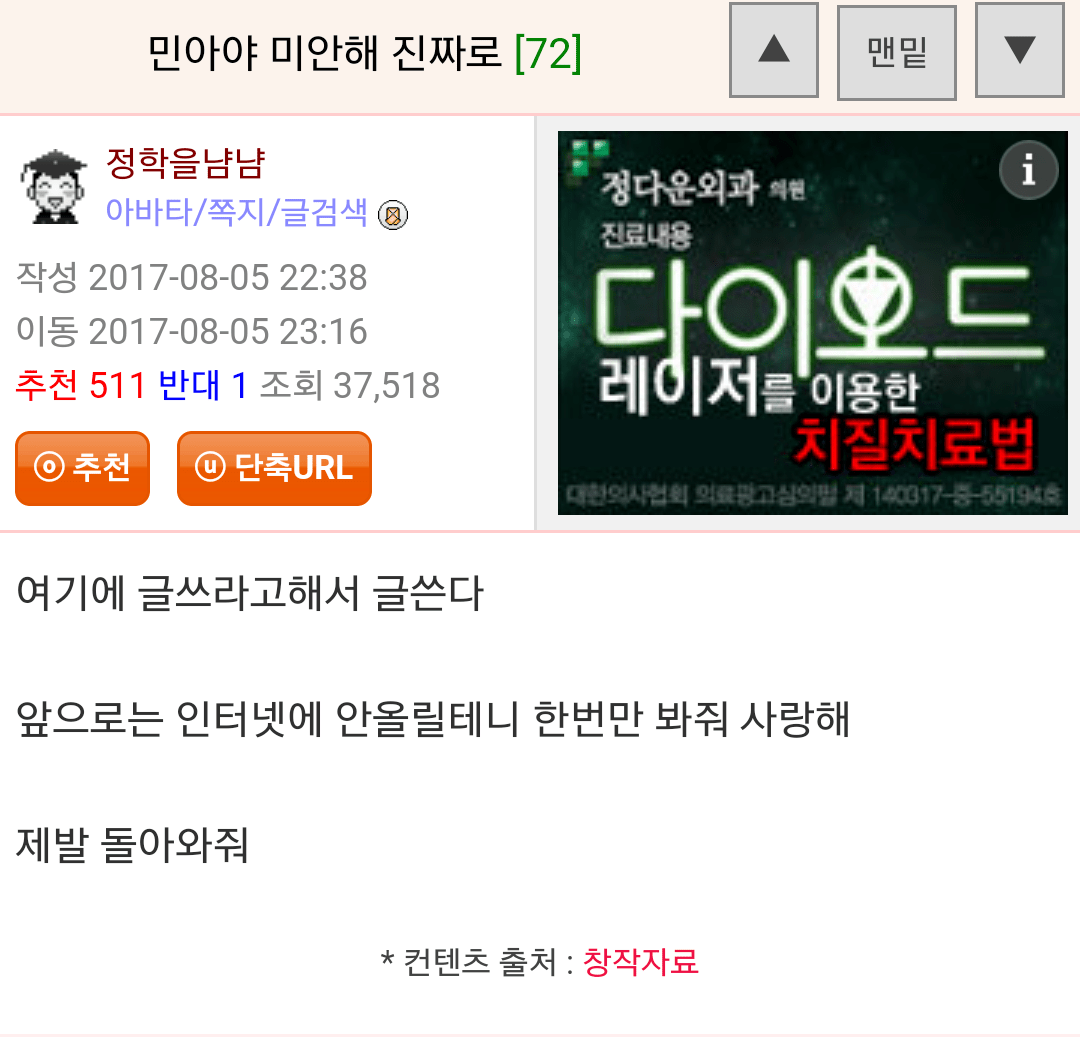The width and height of the screenshot is (1080, 1044).
Task: Follow the 창작자료 source link
Action: pyautogui.click(x=641, y=962)
